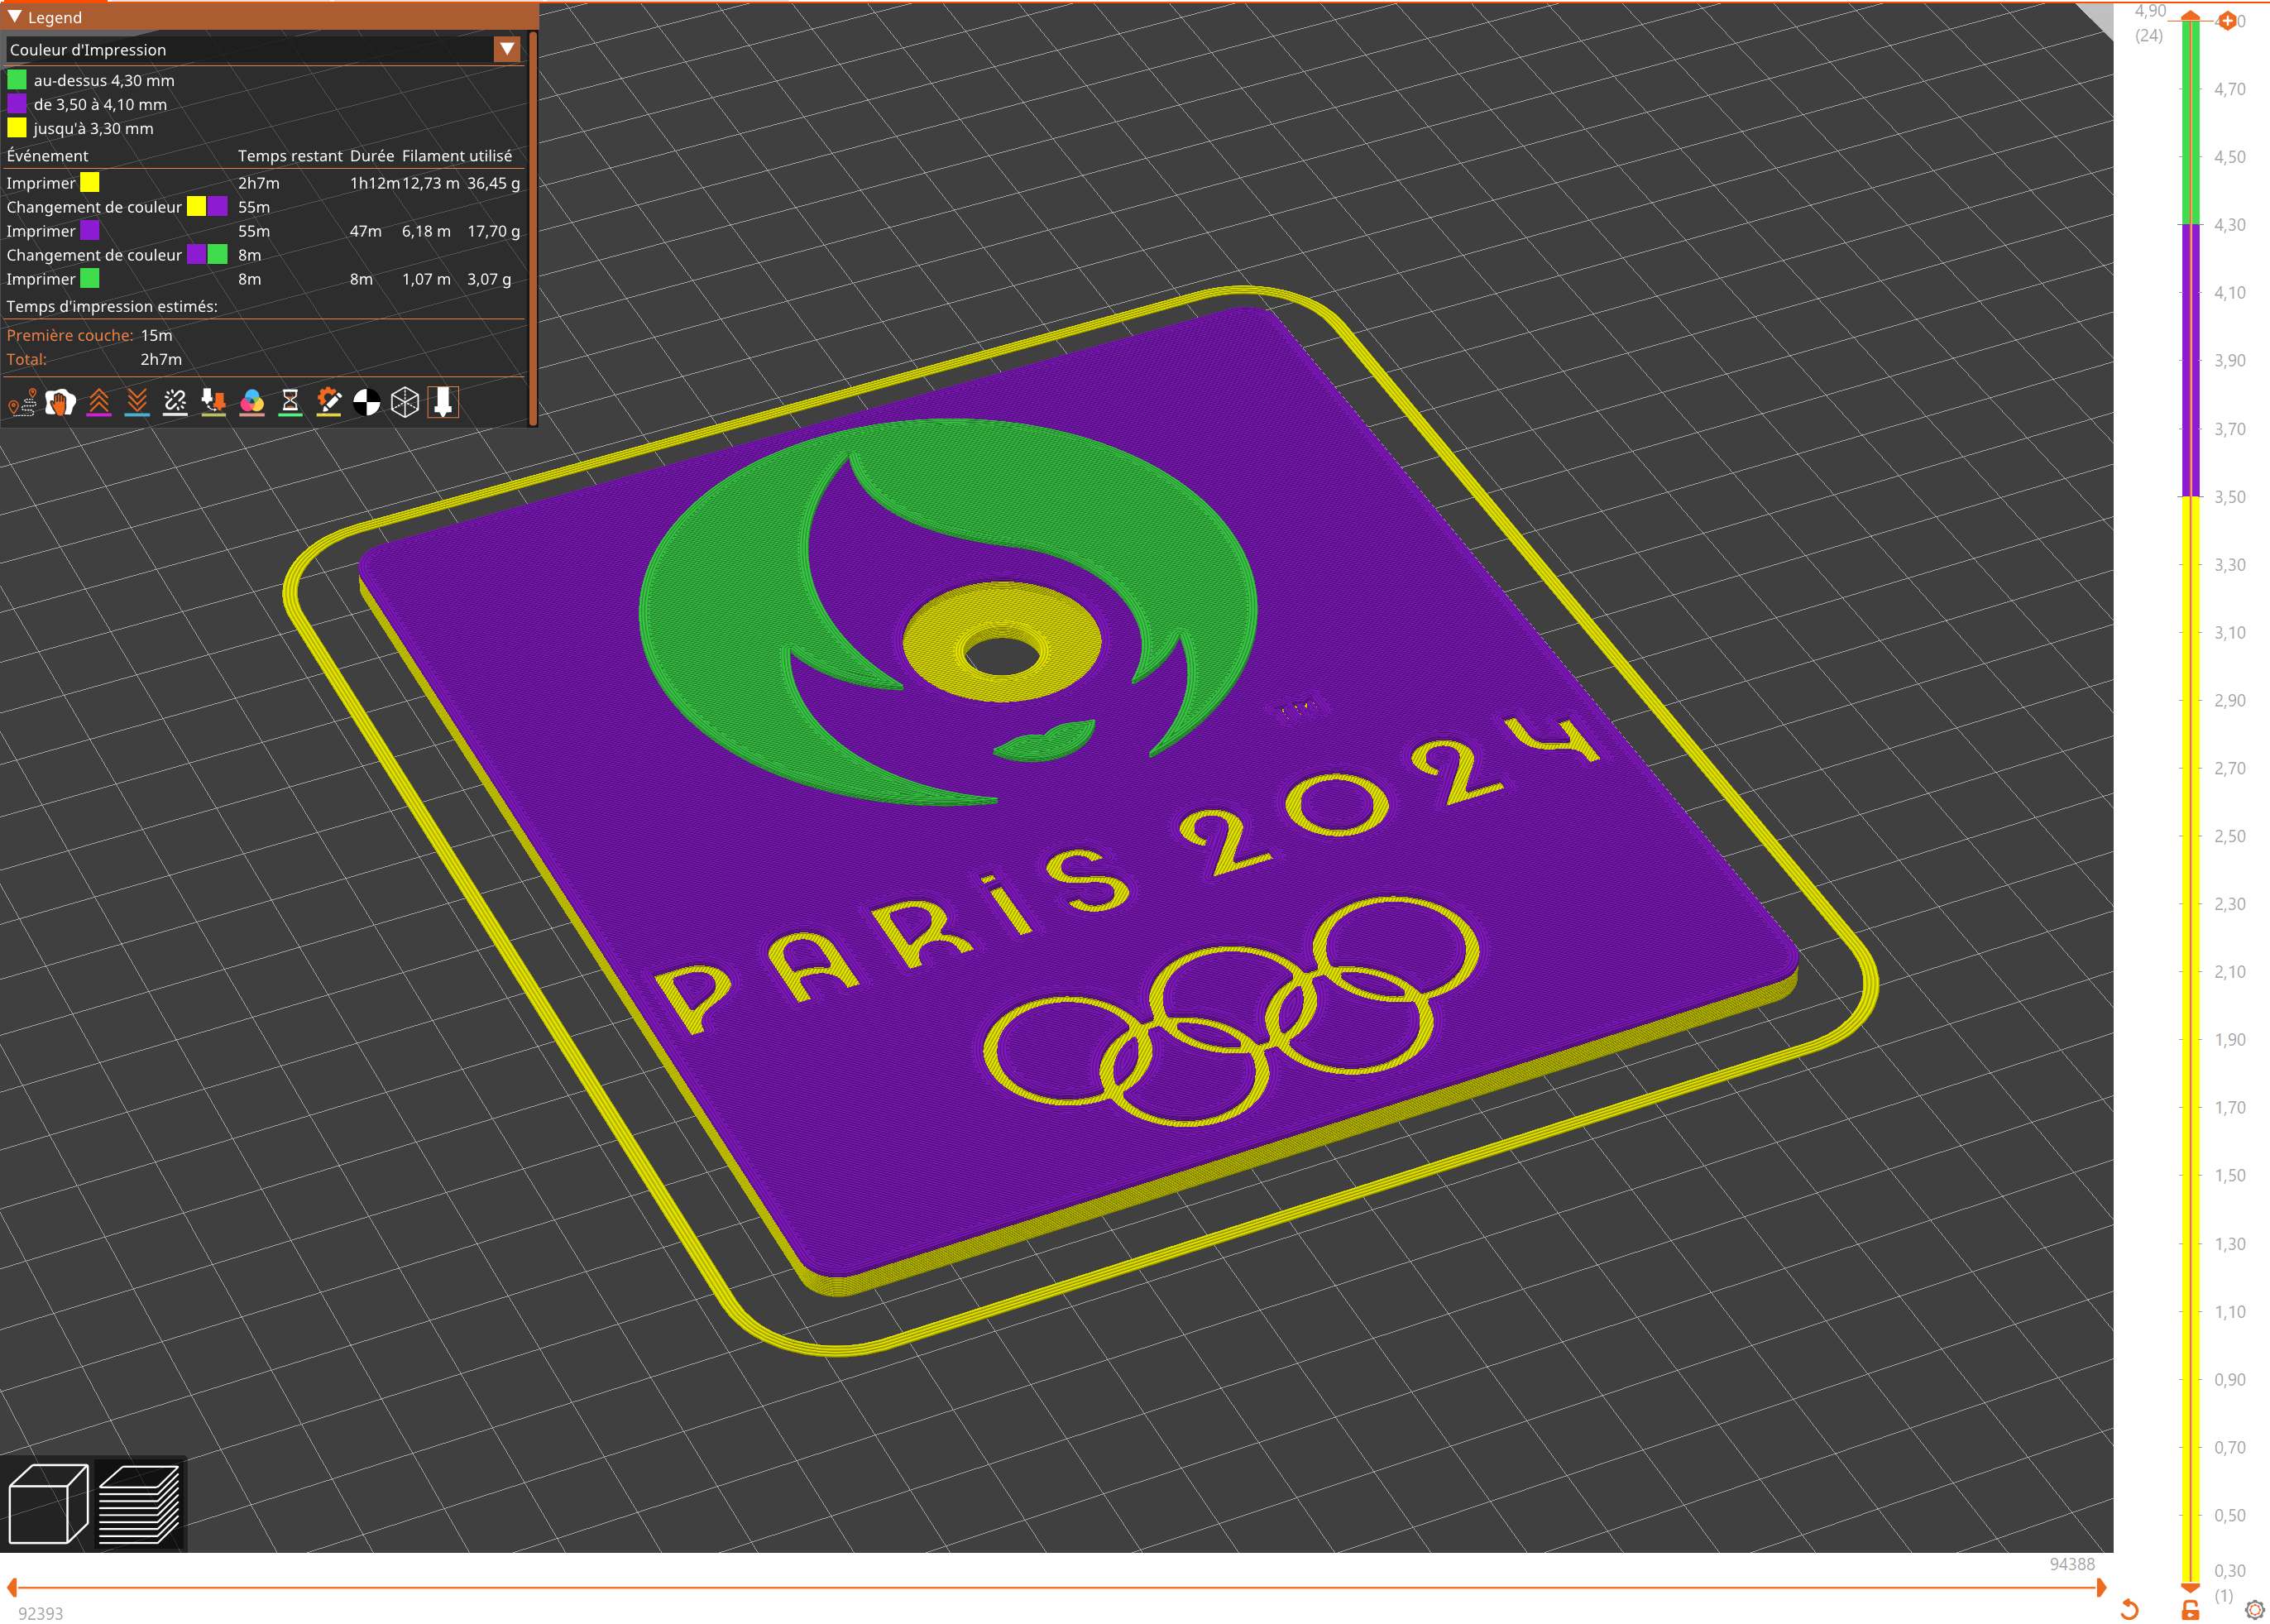Toggle deretractions icon with downward chevrons
This screenshot has width=2270, height=1624.
[x=137, y=402]
